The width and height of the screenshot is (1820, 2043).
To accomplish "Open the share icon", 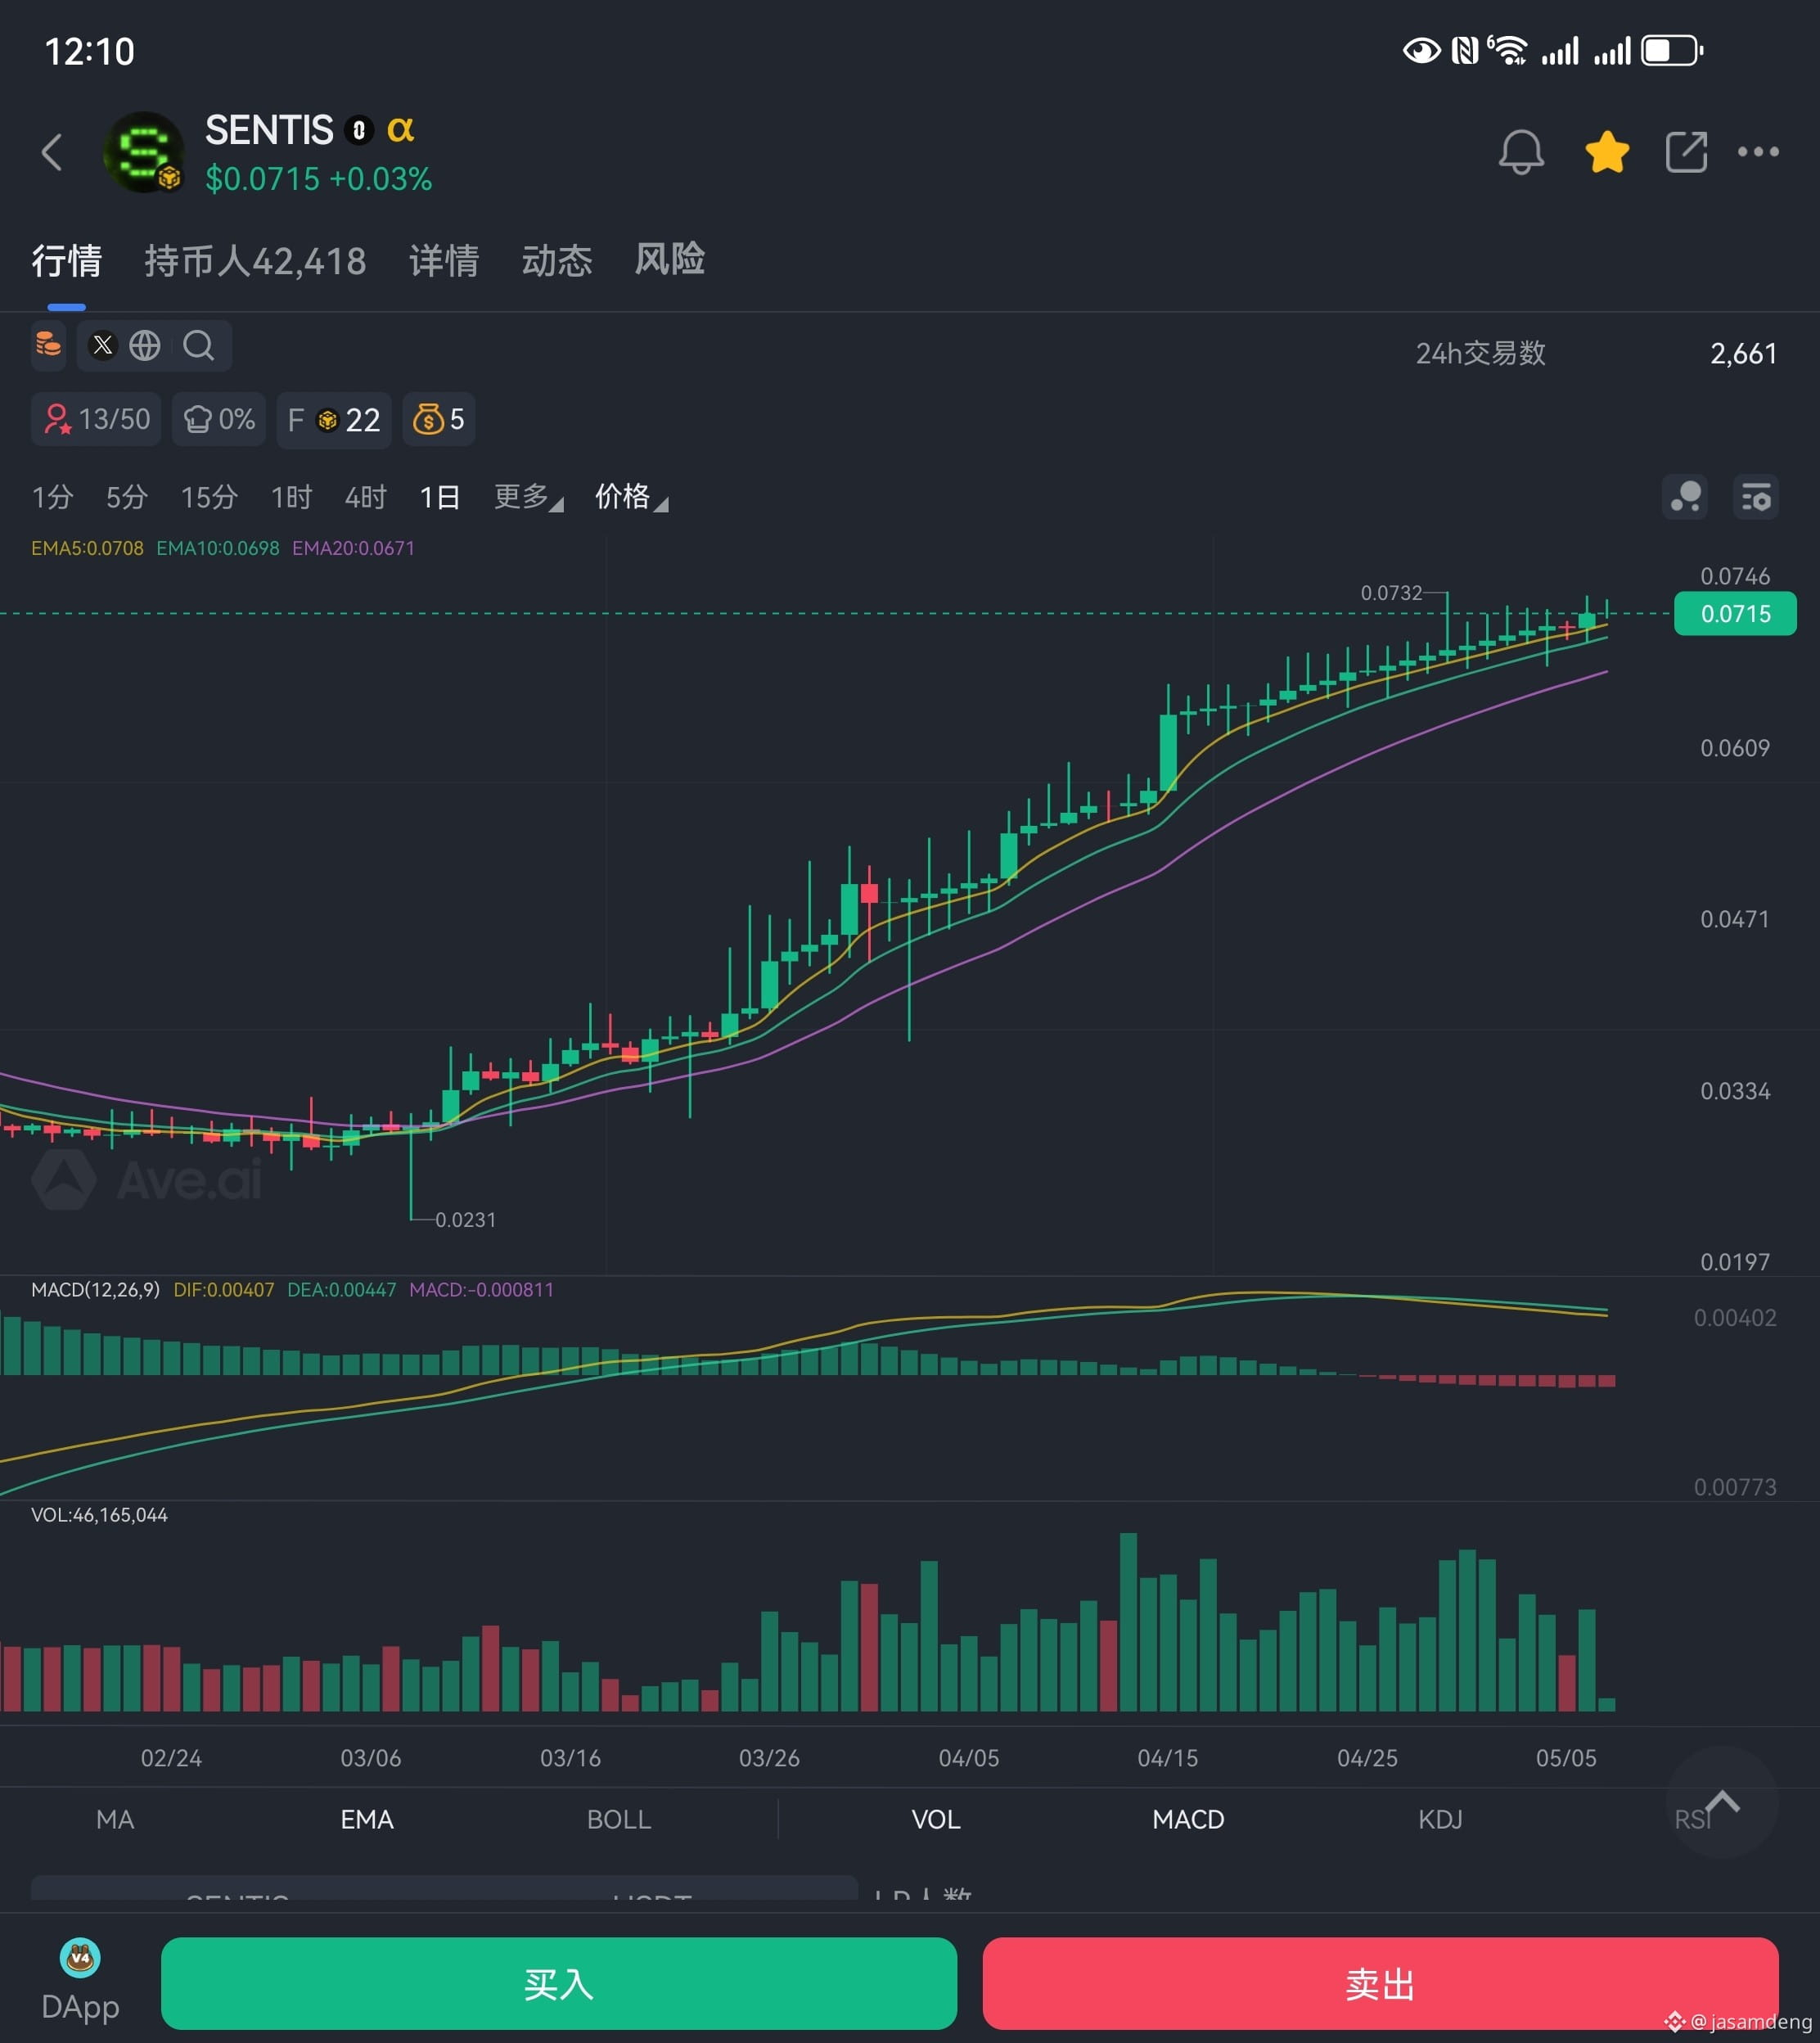I will 1686,152.
